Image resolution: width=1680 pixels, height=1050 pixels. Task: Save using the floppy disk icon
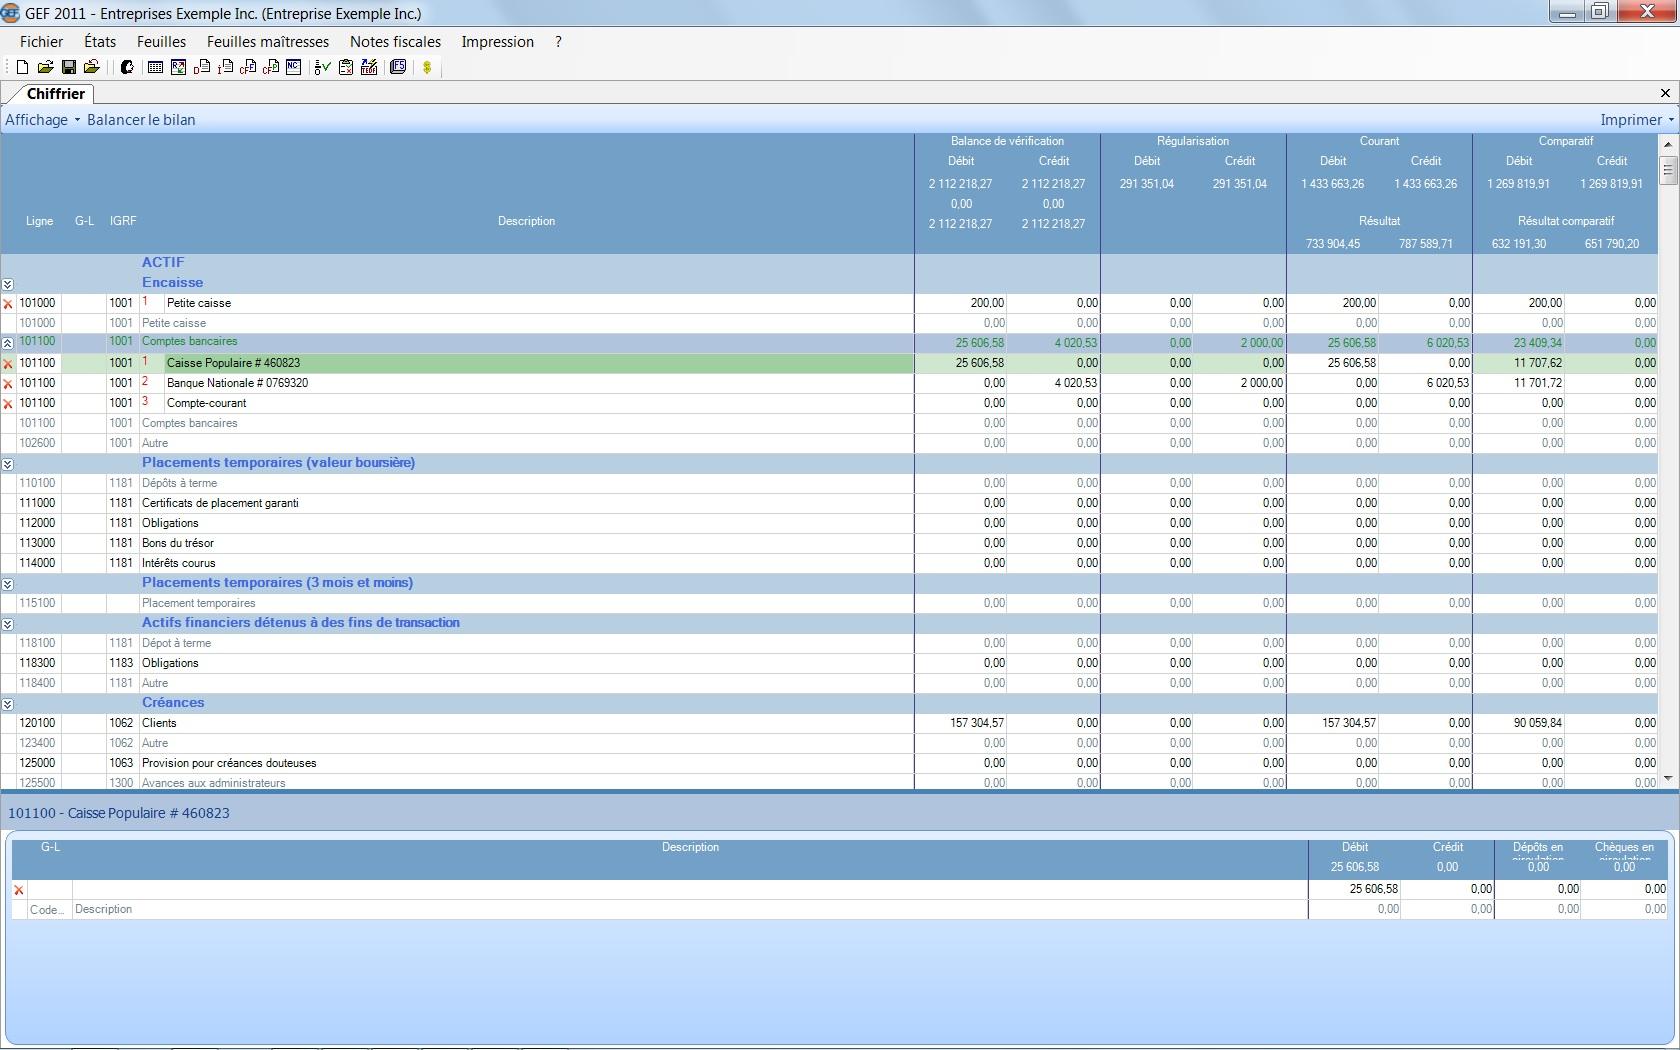click(x=68, y=67)
